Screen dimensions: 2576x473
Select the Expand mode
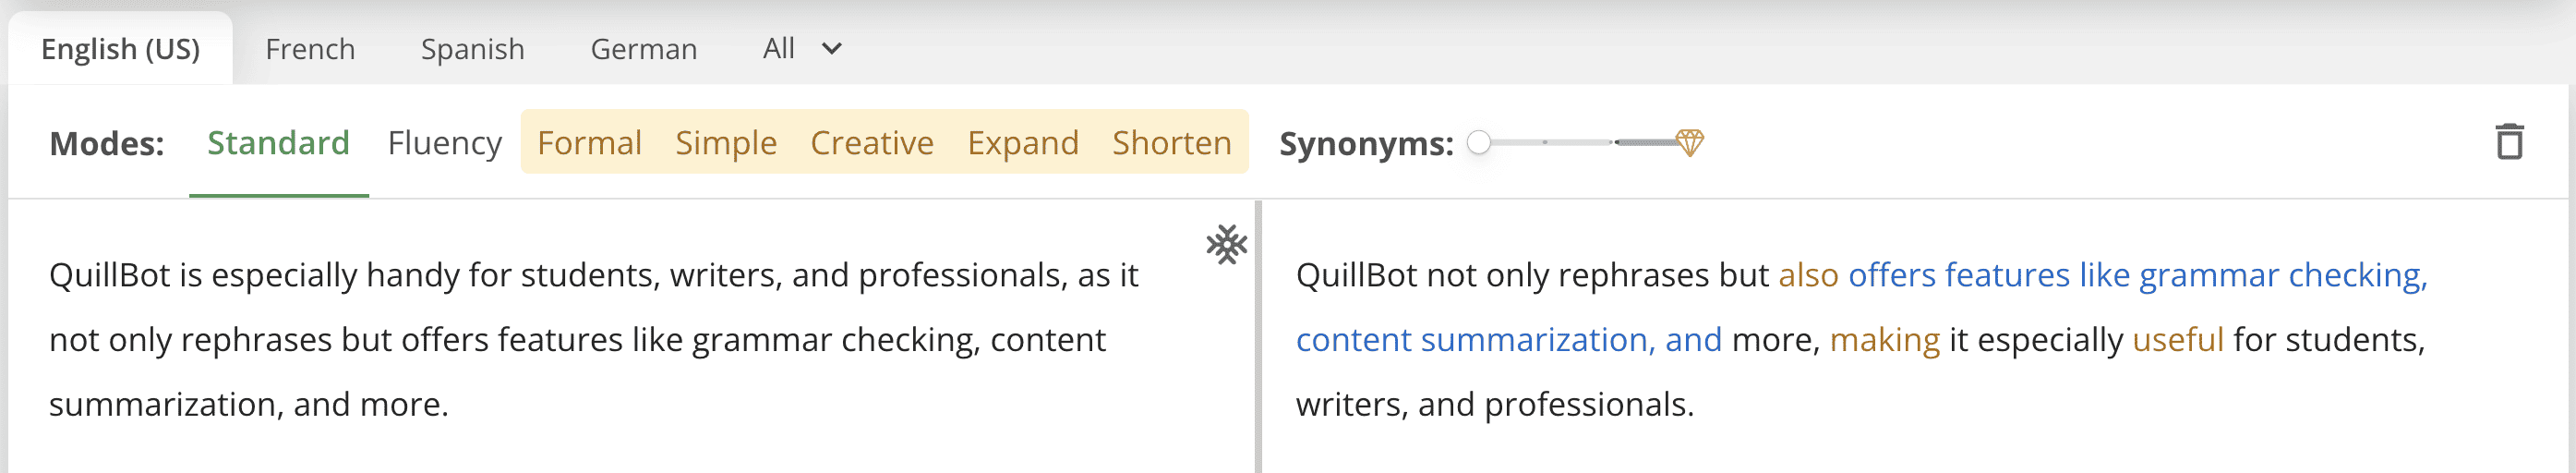pos(1022,143)
